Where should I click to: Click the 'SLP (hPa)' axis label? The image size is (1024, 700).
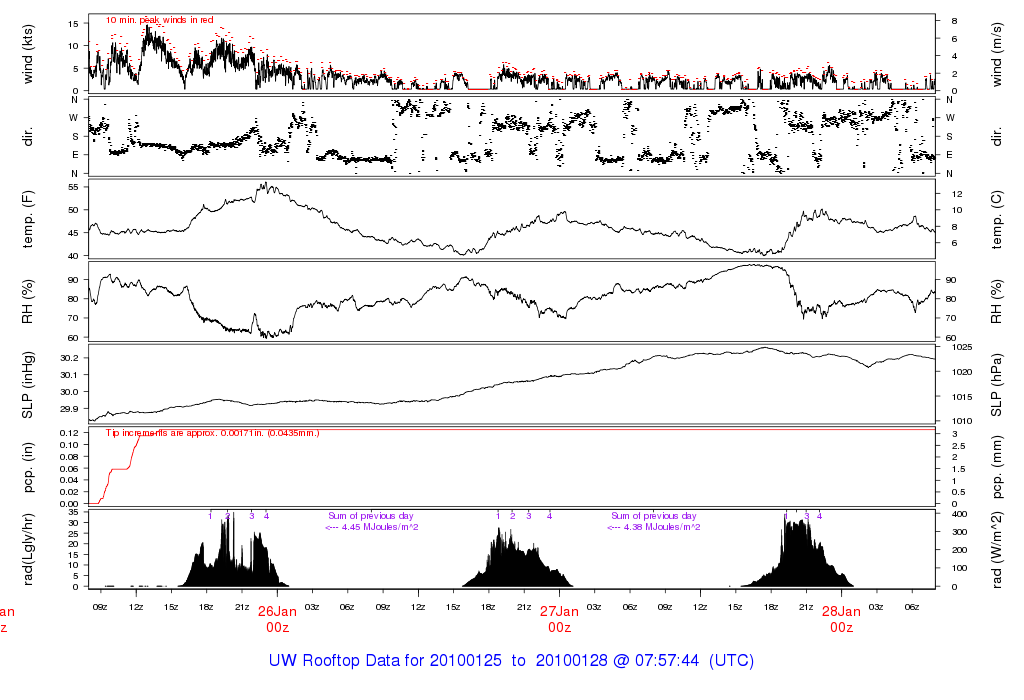point(997,385)
